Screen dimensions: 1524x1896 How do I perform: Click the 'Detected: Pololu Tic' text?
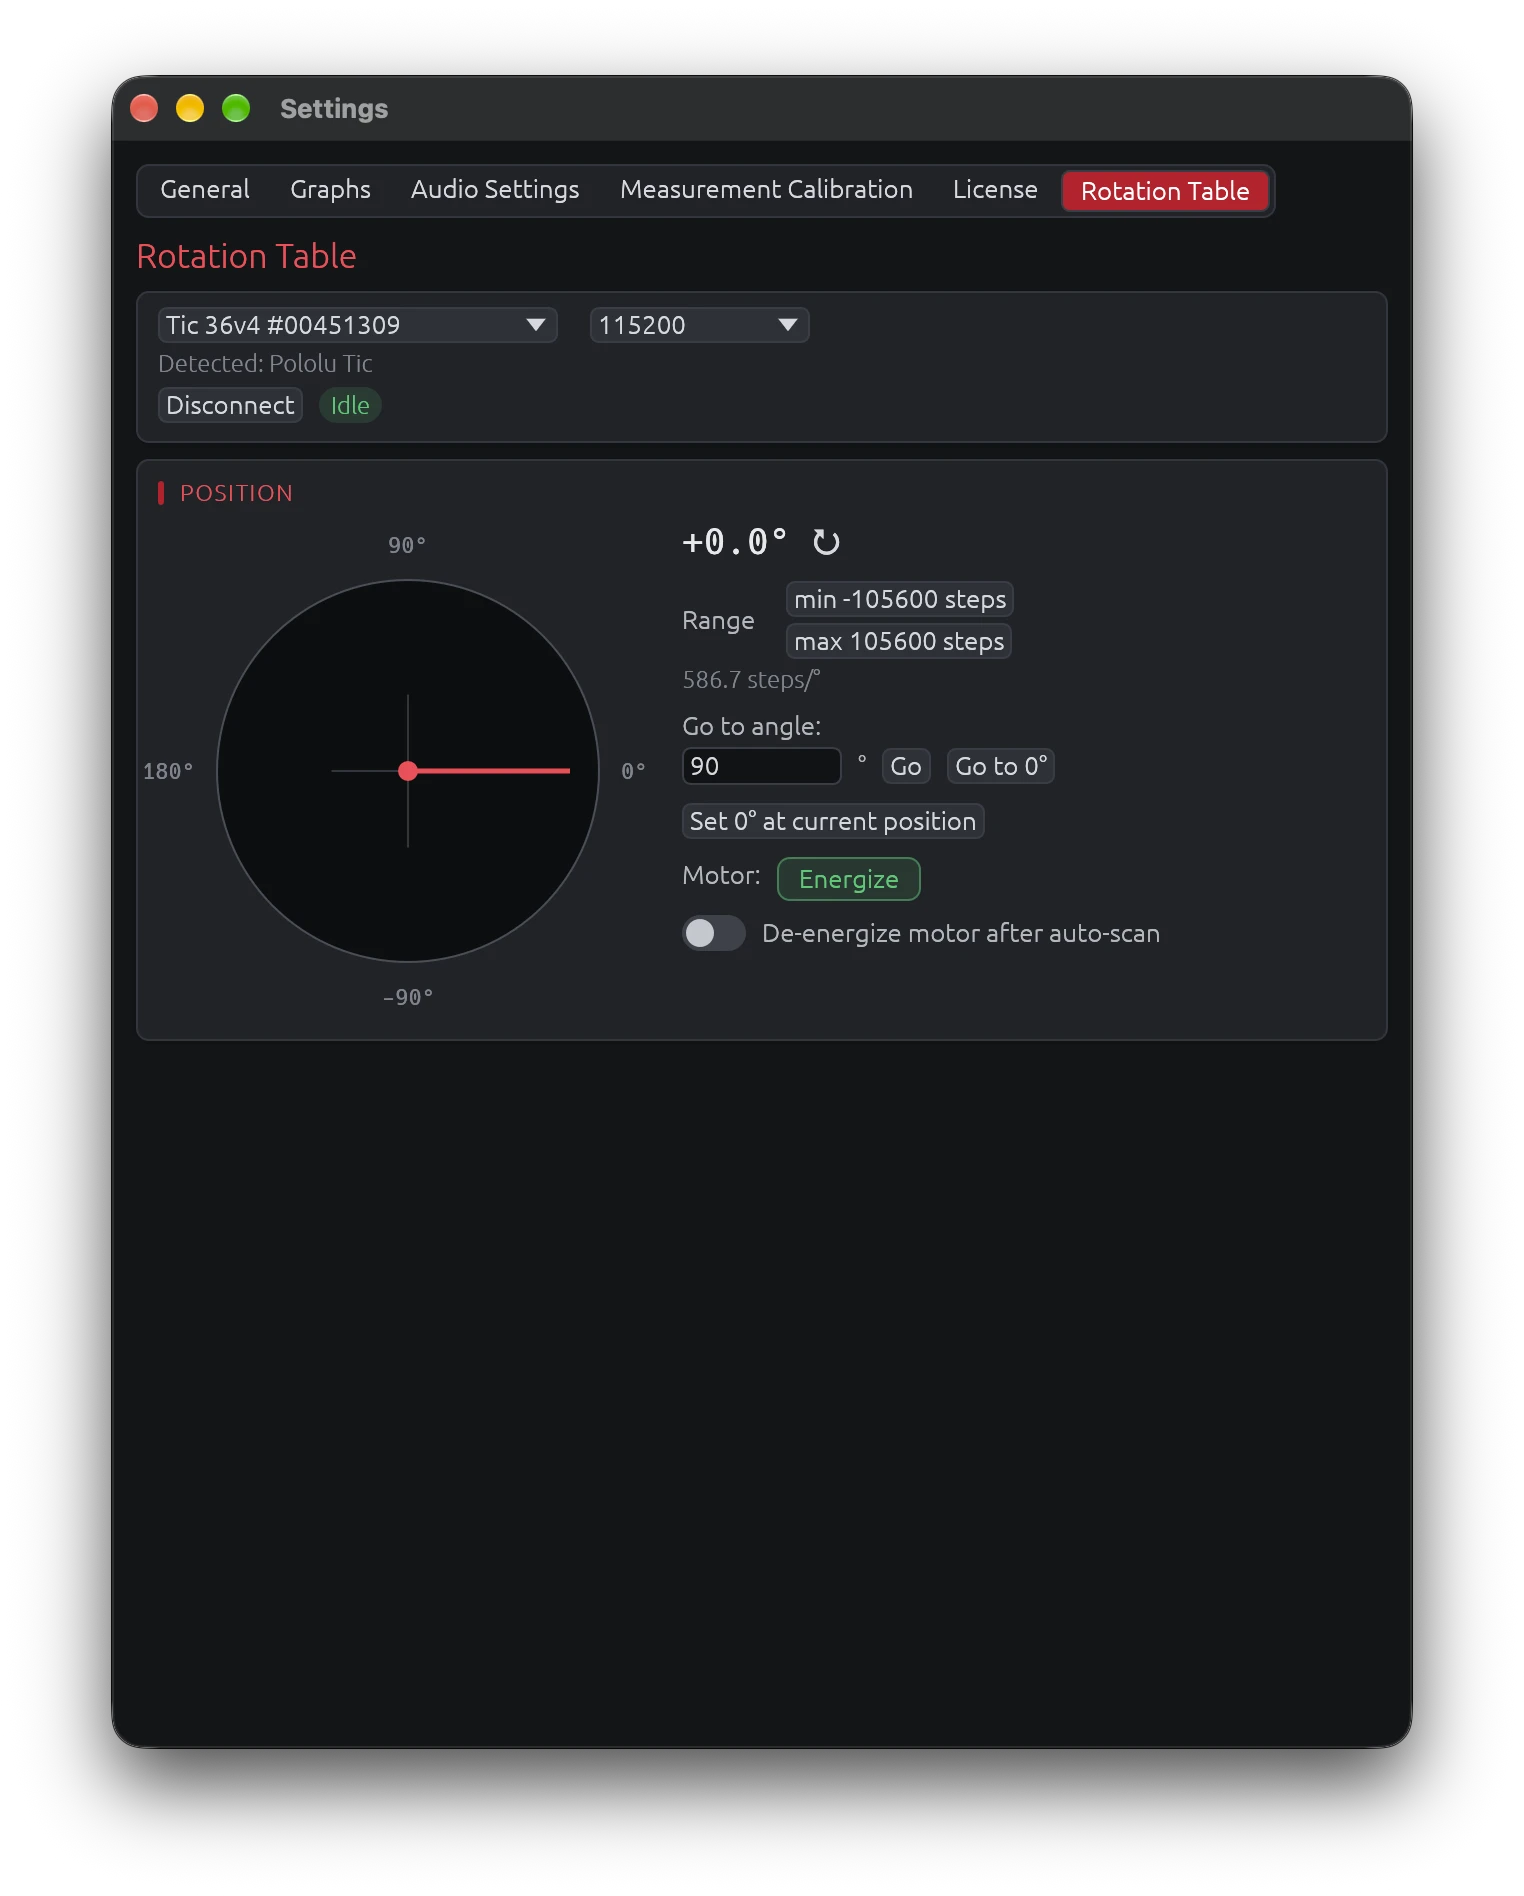[x=265, y=363]
